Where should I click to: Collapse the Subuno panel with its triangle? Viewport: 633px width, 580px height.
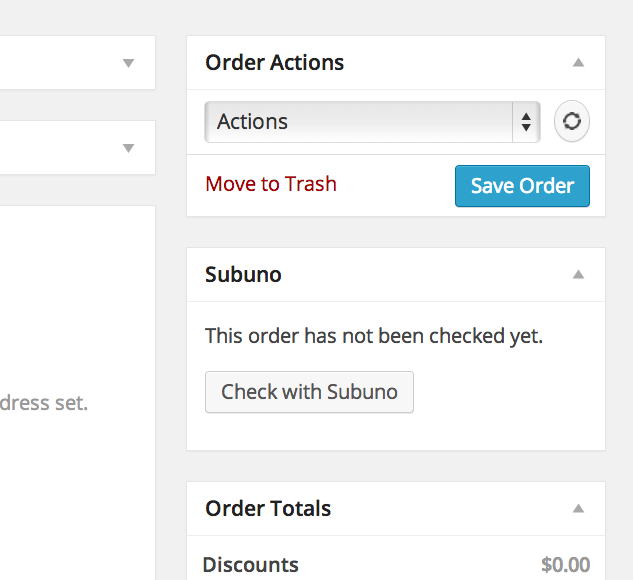click(x=579, y=274)
